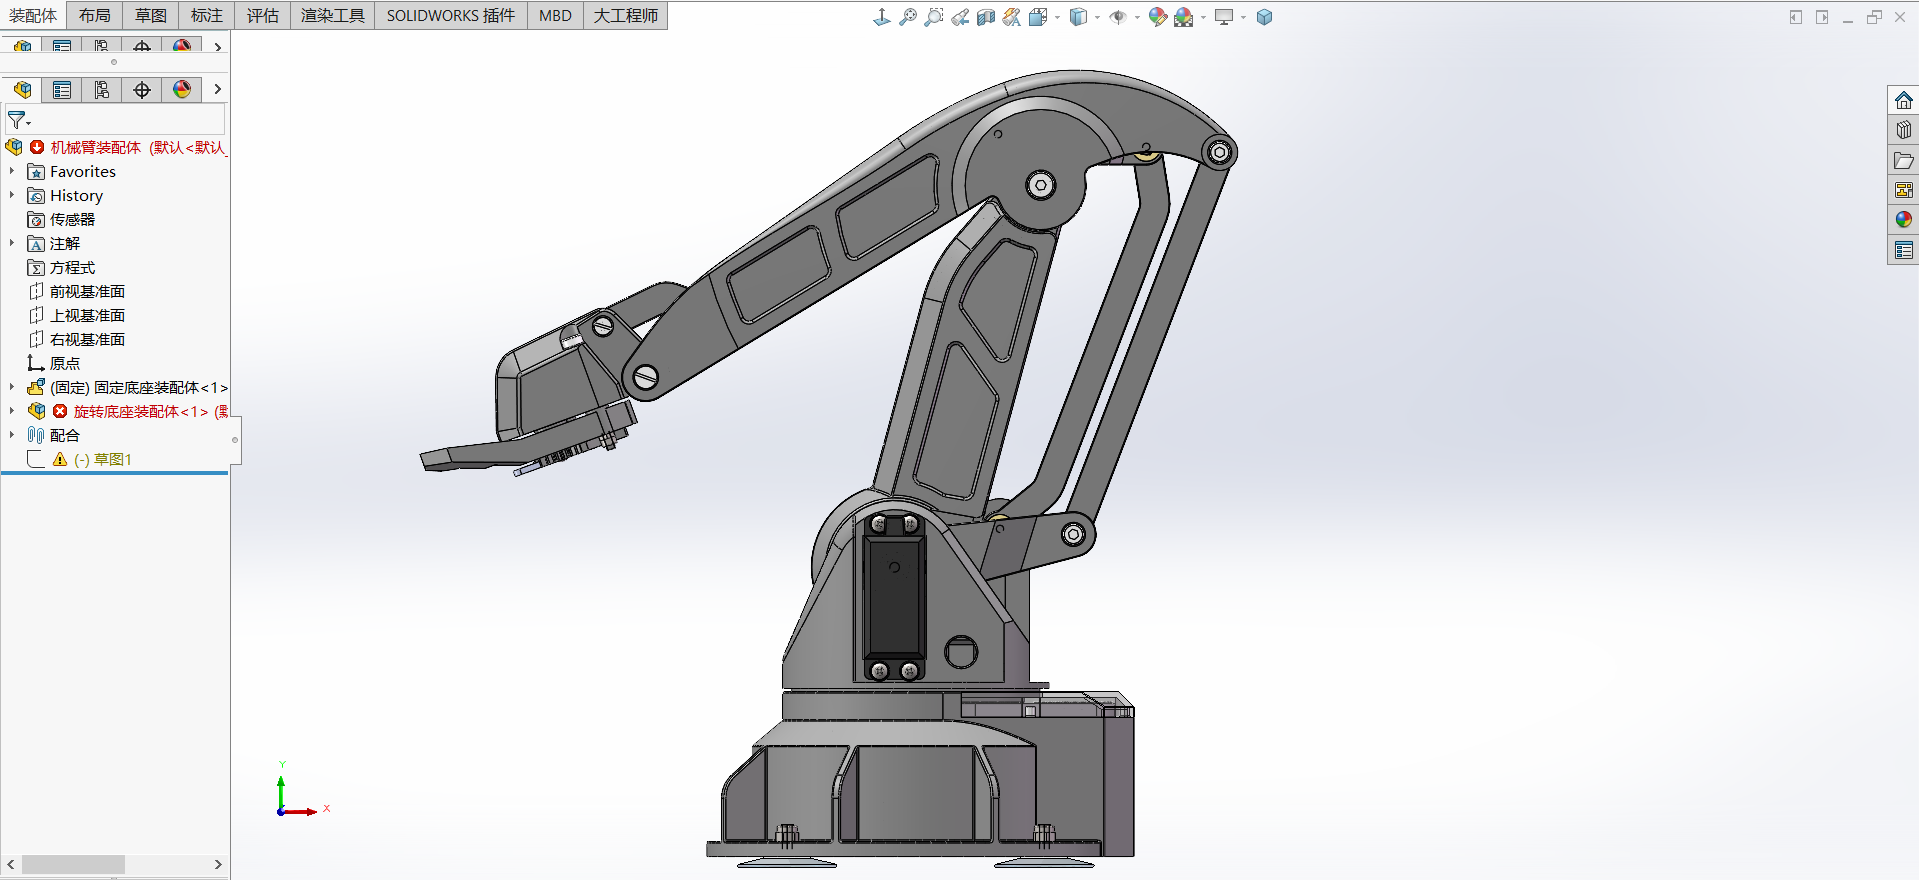
Task: Select the DimXpertManager crosshair tab above filter
Action: tap(142, 90)
